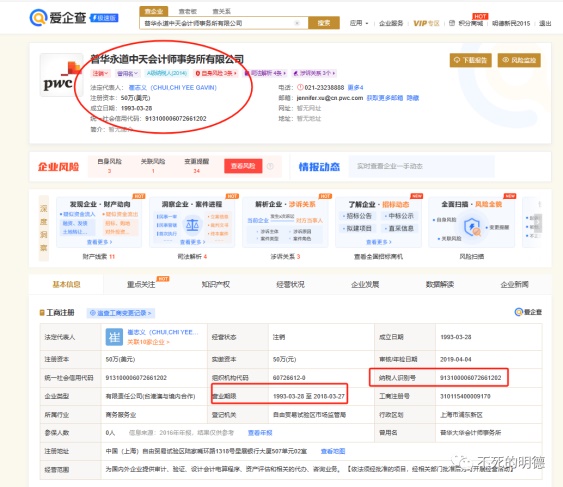
Task: Click the 查看年报 link
Action: pos(260,433)
